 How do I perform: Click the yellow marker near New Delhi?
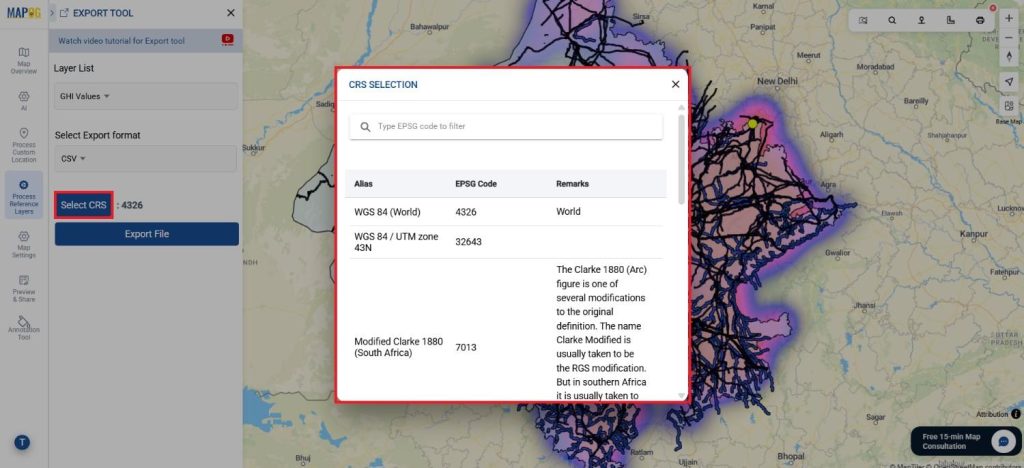point(752,123)
